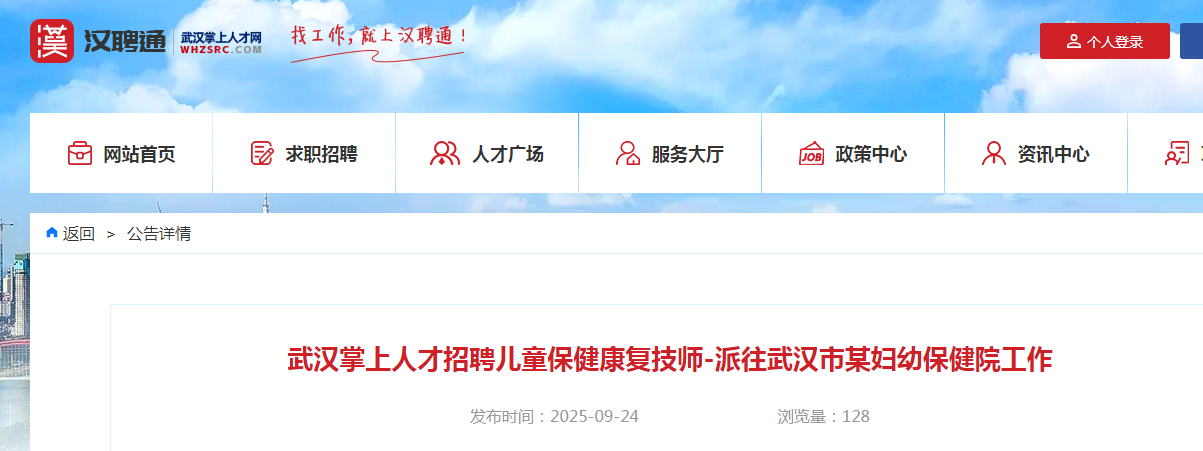Click the people icon beside 人才广场
Viewport: 1203px width, 451px height.
(x=444, y=153)
